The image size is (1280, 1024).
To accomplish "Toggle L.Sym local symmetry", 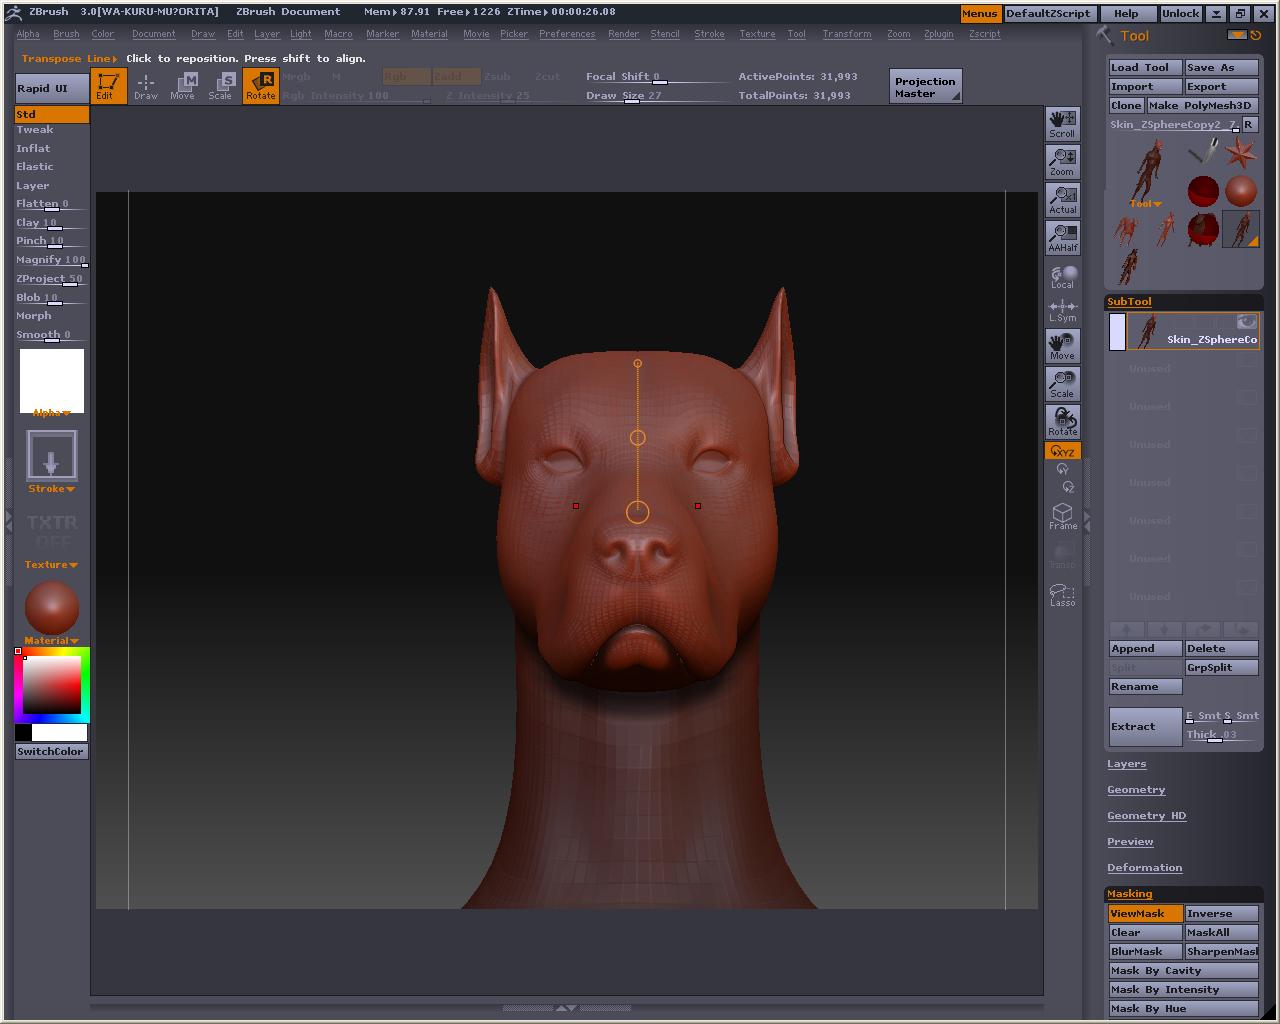I will pos(1062,311).
